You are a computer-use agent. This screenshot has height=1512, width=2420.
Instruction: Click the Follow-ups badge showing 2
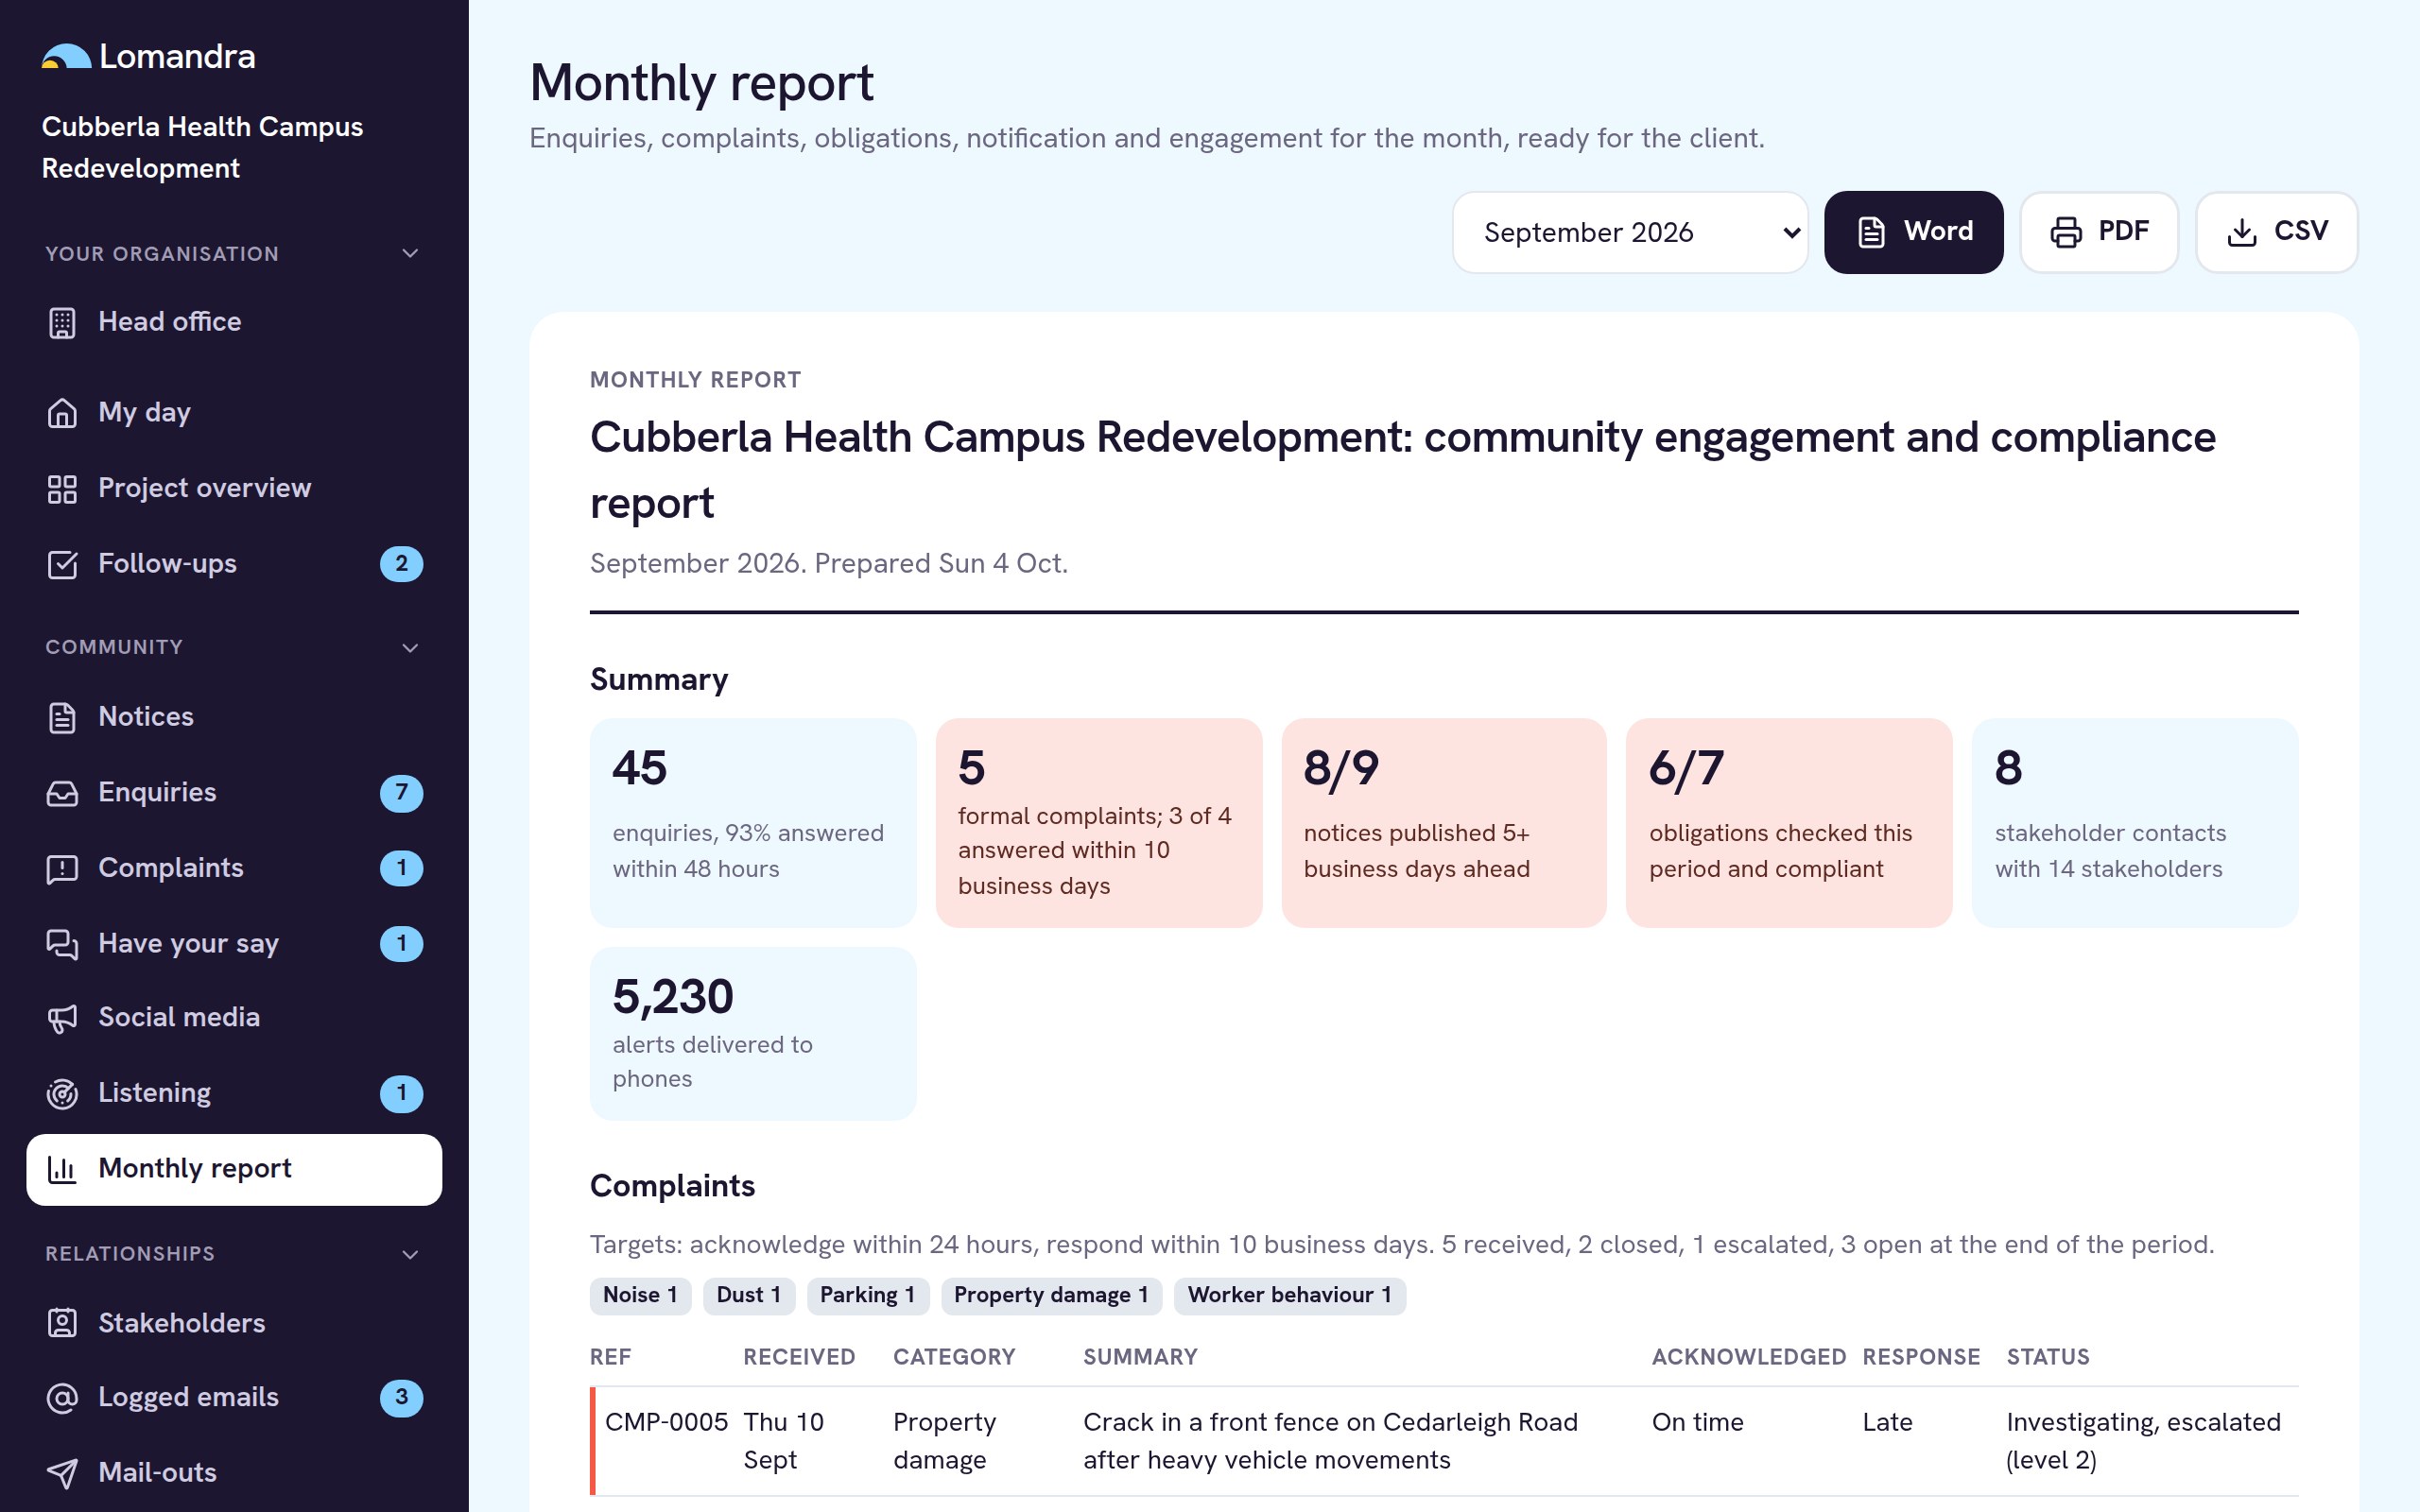tap(401, 564)
